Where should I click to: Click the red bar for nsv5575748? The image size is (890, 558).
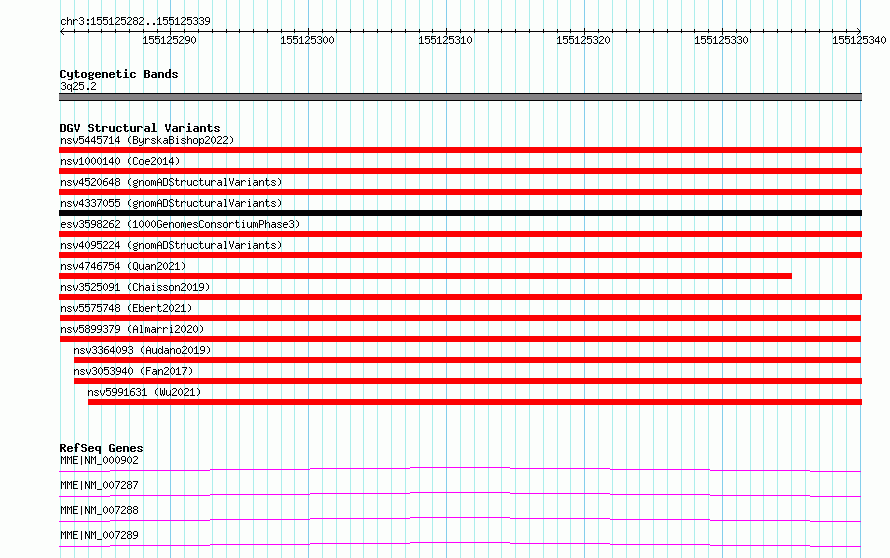pyautogui.click(x=460, y=318)
